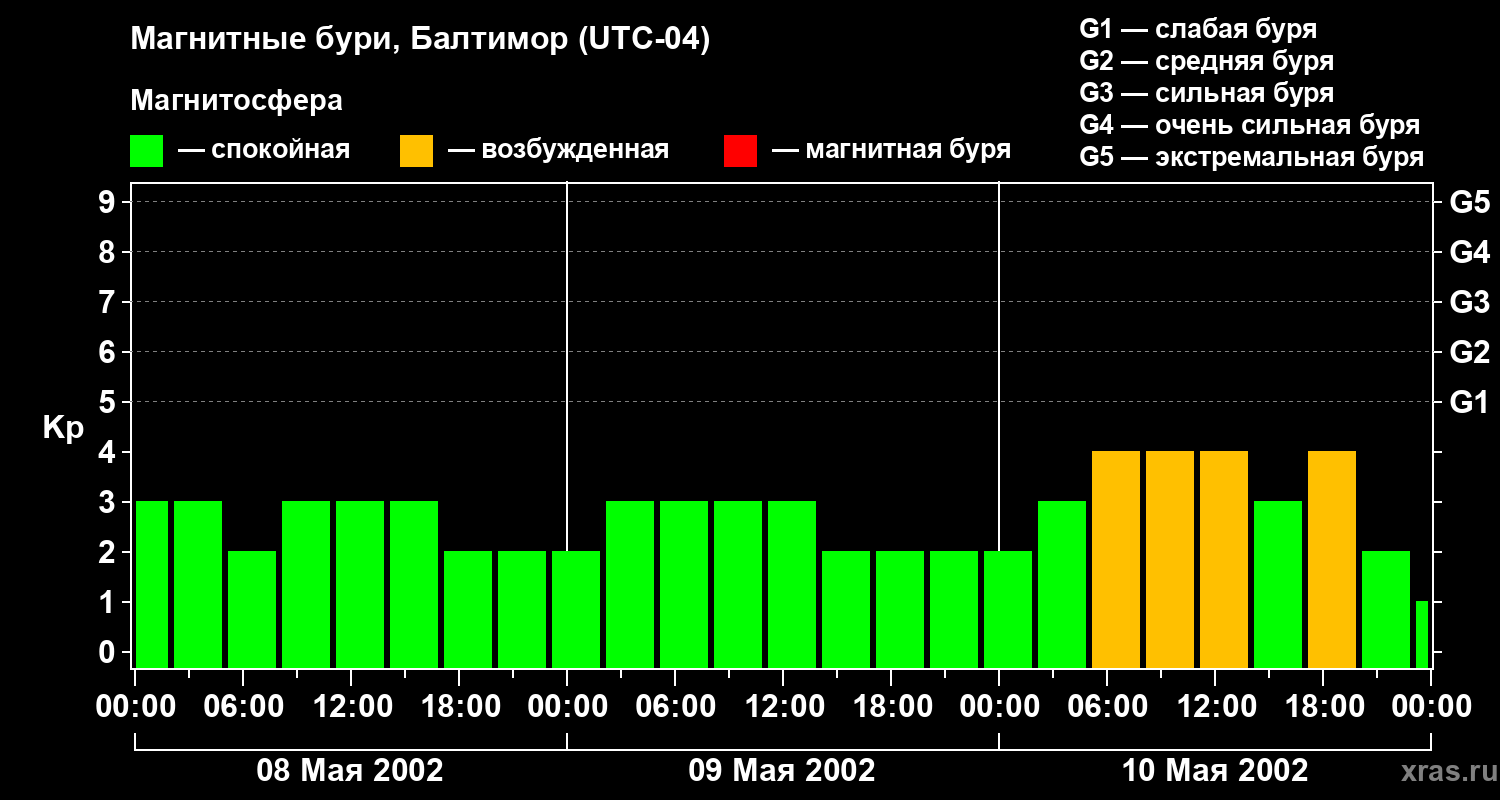The image size is (1500, 800).
Task: Select the chart title "Магнитные бури, Балтимор"
Action: (x=420, y=40)
